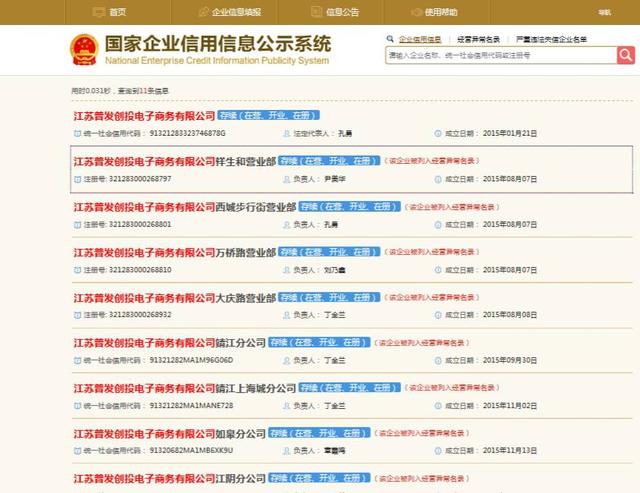Click the English title National Enterprise Credit Information Publicity System
The image size is (640, 493).
217,60
